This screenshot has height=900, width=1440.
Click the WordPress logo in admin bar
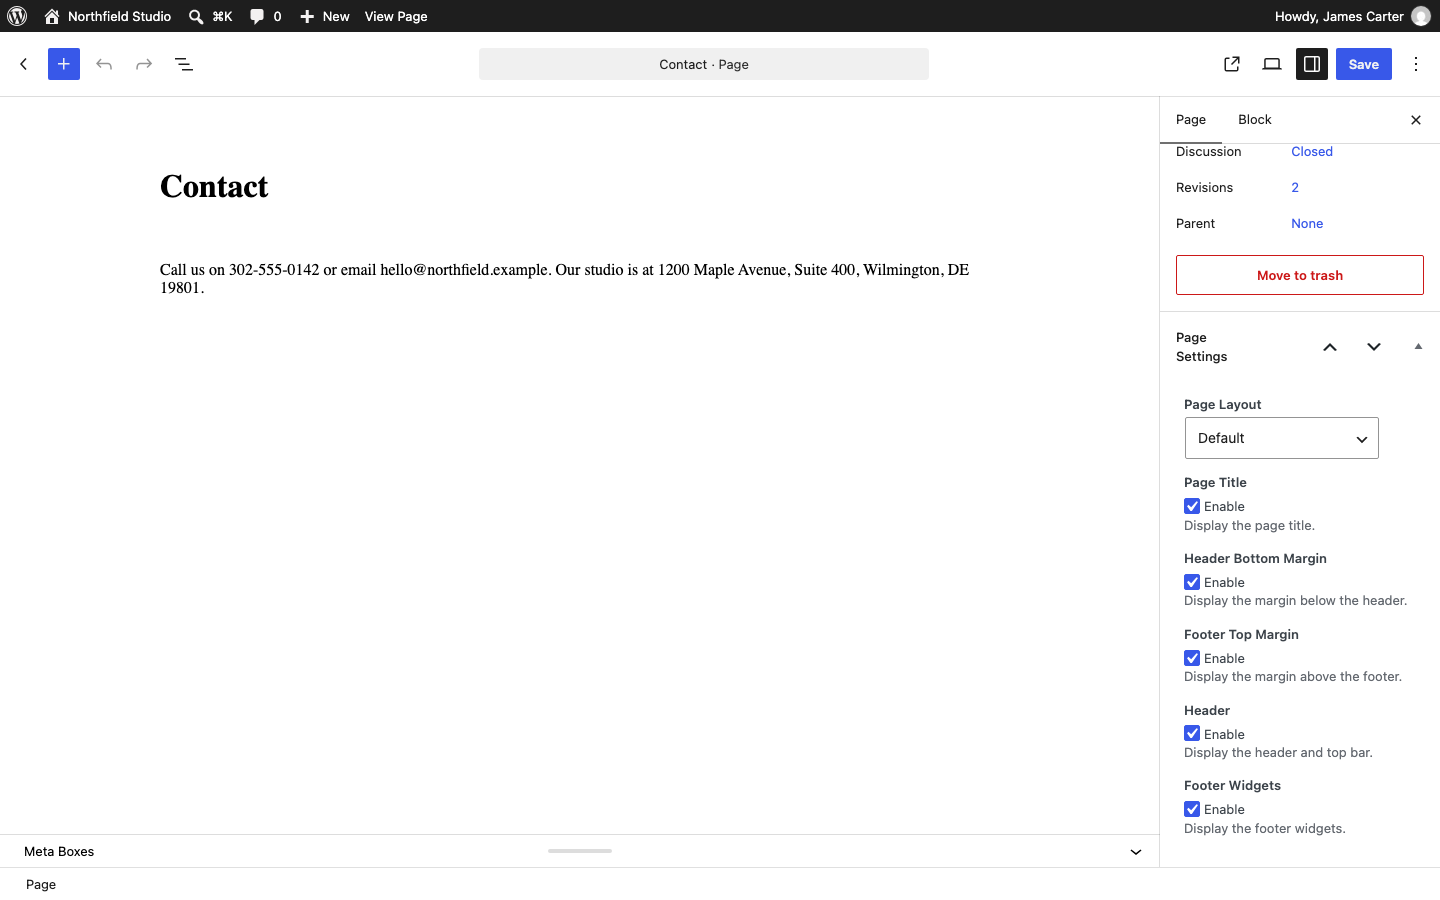coord(17,16)
